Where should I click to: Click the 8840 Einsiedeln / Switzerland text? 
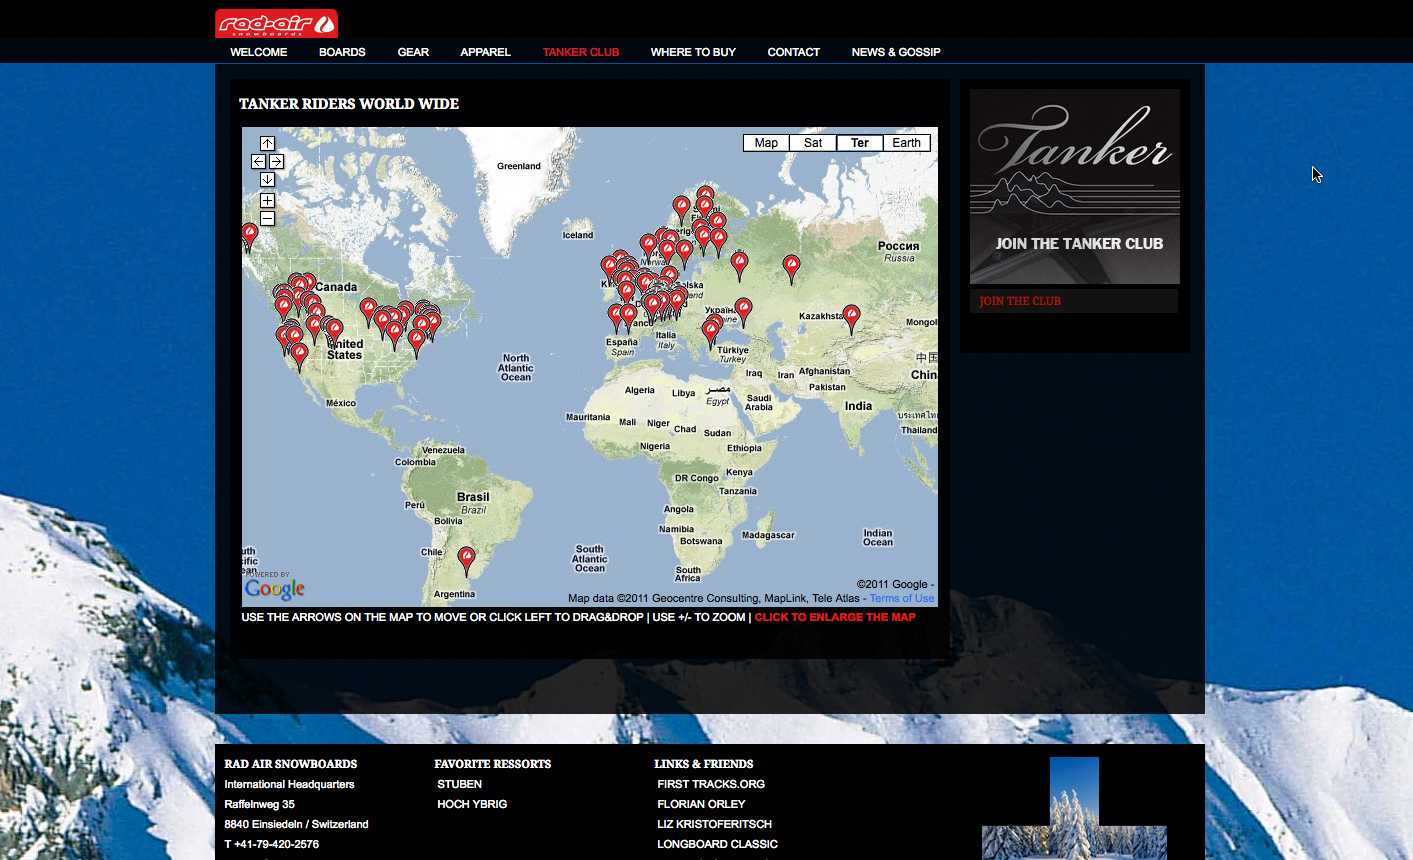coord(296,824)
